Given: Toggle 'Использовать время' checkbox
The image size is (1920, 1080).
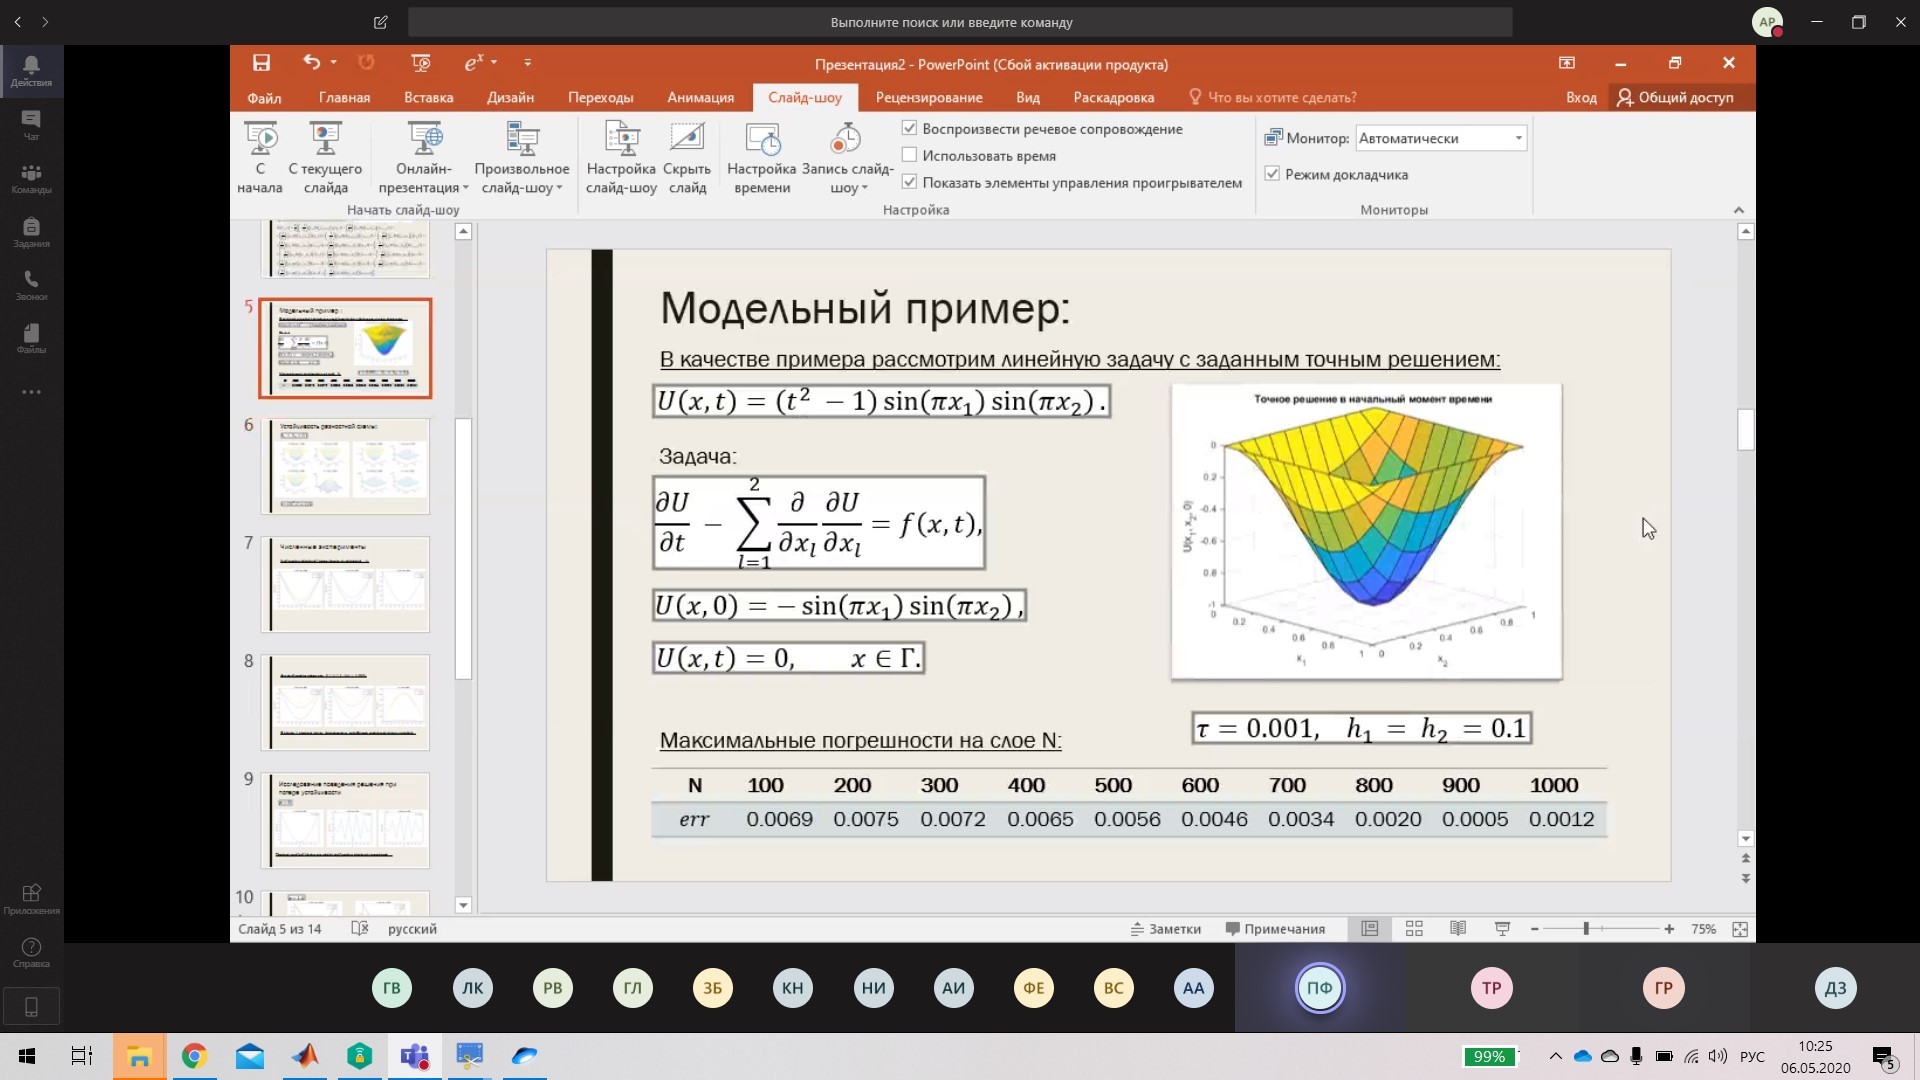Looking at the screenshot, I should point(909,155).
